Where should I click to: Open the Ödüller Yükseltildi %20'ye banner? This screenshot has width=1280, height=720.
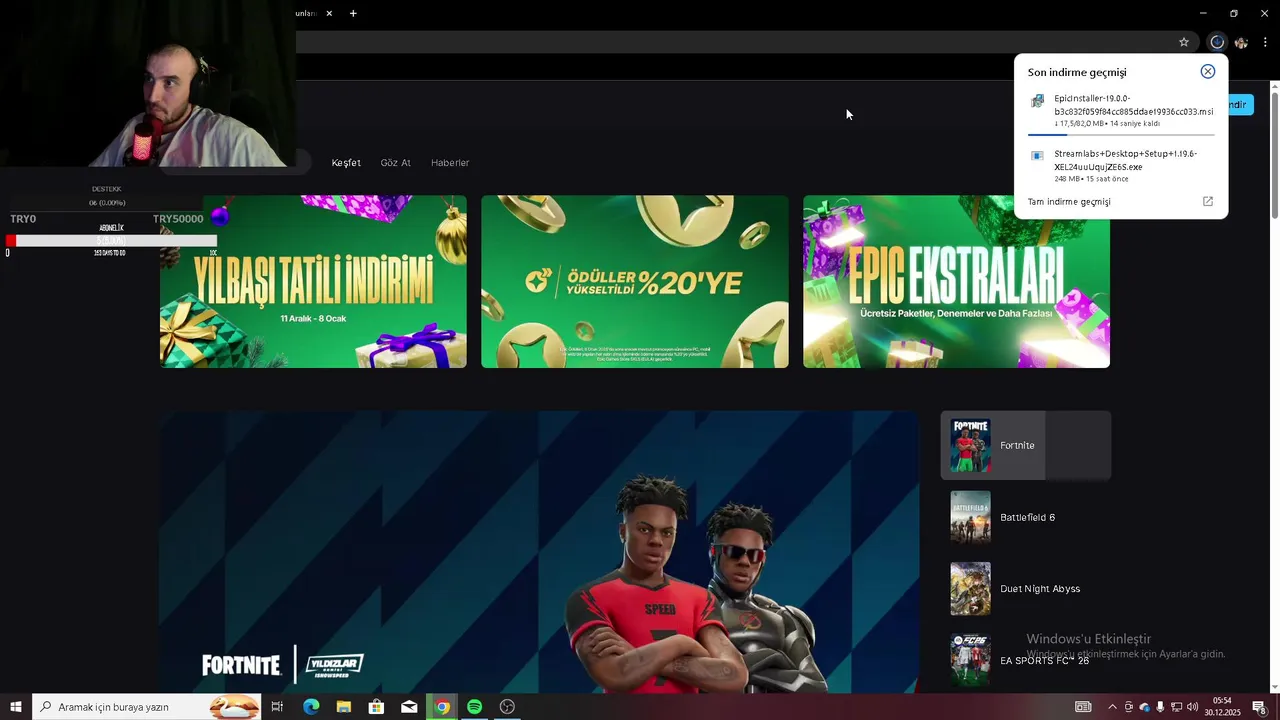coord(635,281)
